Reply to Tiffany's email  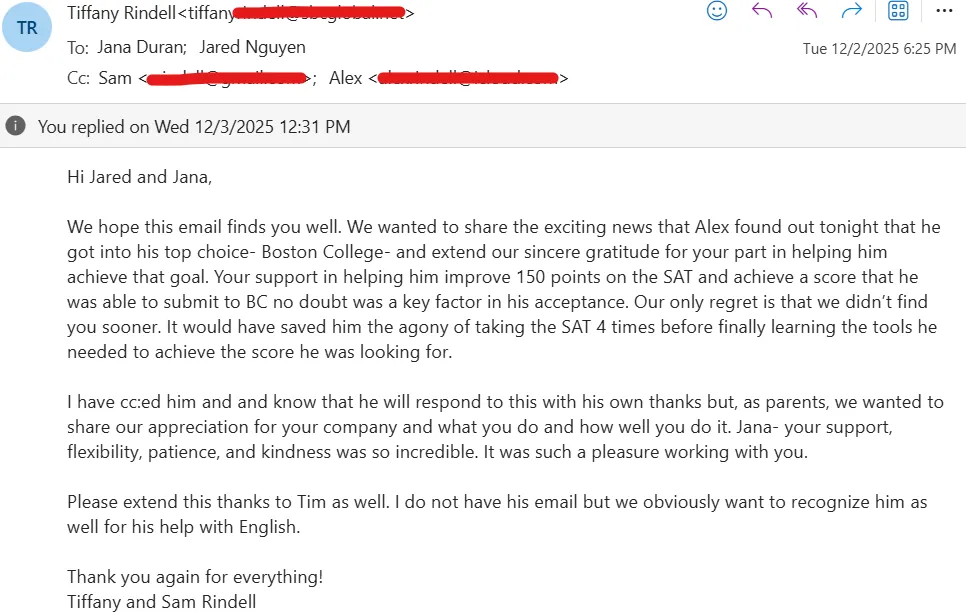point(762,11)
